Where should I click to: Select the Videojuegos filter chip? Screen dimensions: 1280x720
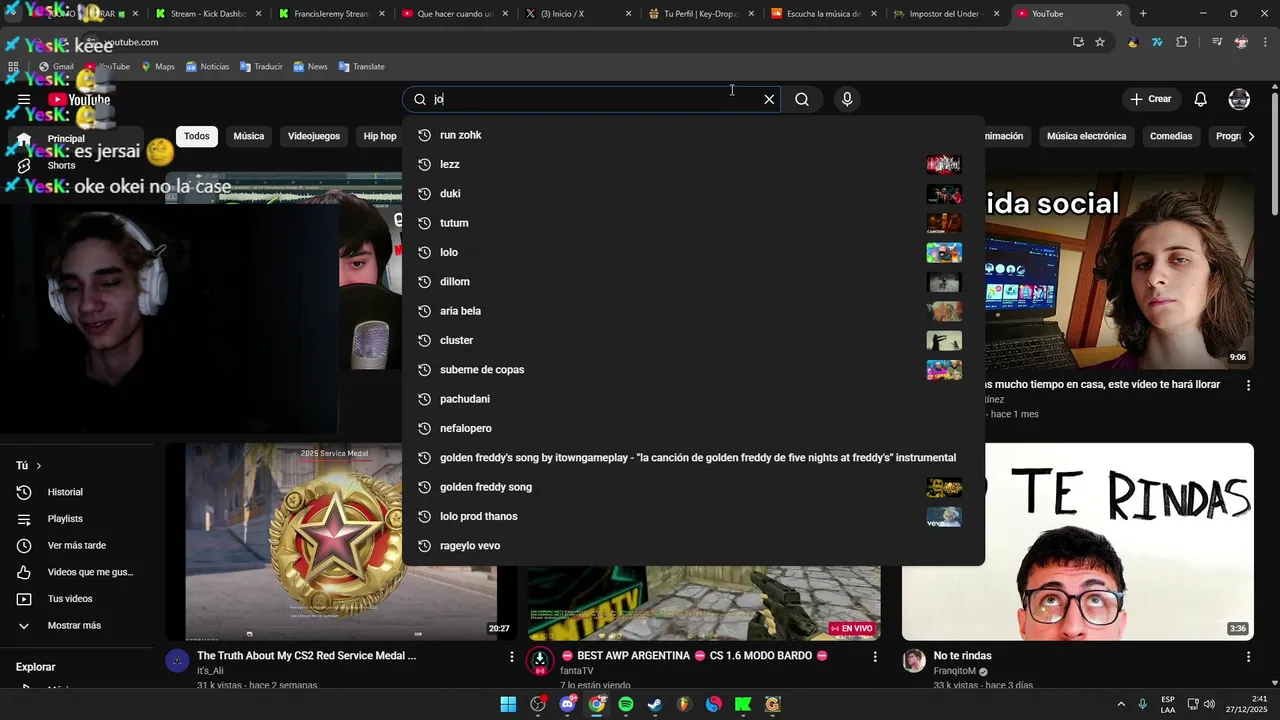[314, 136]
